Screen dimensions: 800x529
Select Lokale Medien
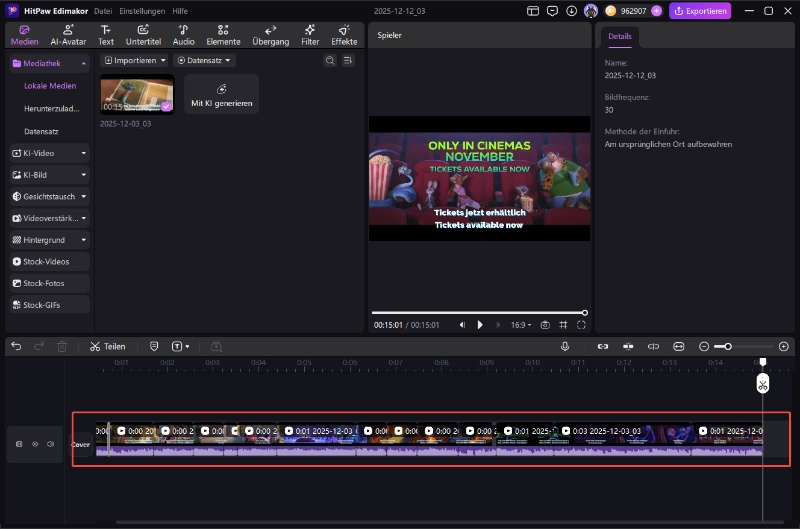tap(50, 86)
